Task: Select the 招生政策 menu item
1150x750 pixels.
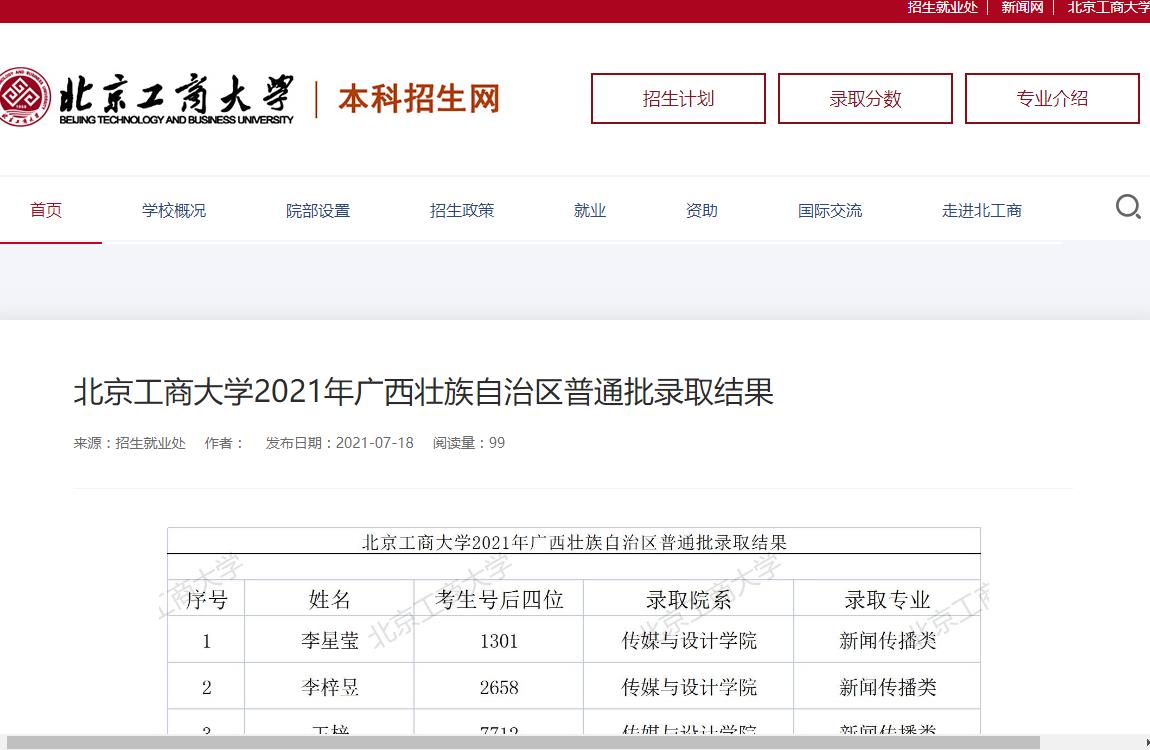Action: click(461, 210)
